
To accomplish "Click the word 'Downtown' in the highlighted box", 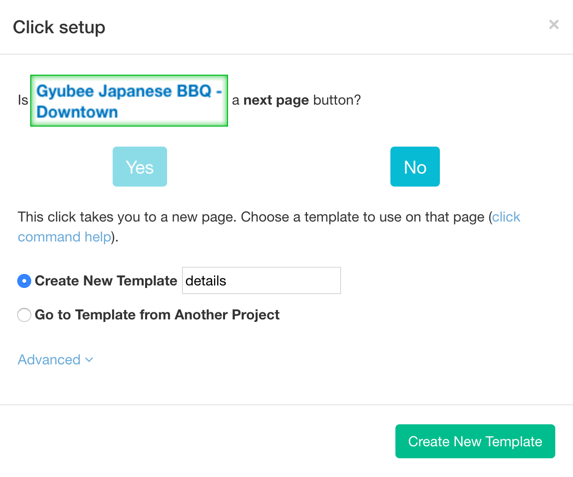I will click(x=77, y=112).
